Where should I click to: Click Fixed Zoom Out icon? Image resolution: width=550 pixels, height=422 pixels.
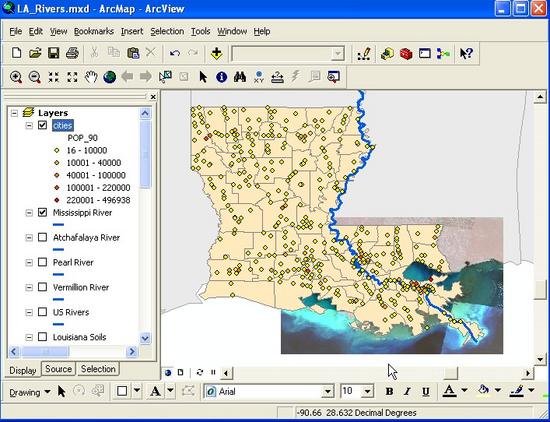point(72,77)
